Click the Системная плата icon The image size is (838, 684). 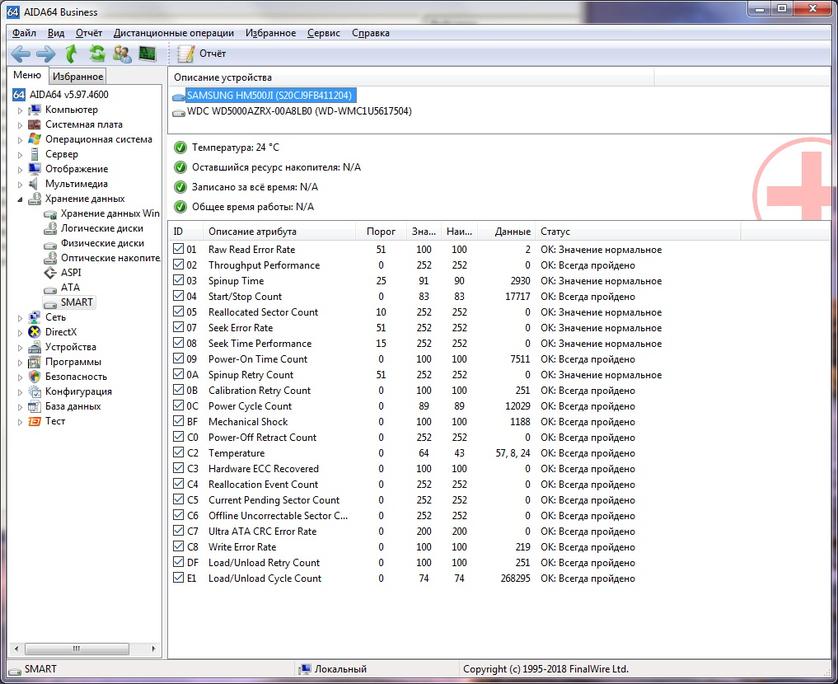click(35, 125)
